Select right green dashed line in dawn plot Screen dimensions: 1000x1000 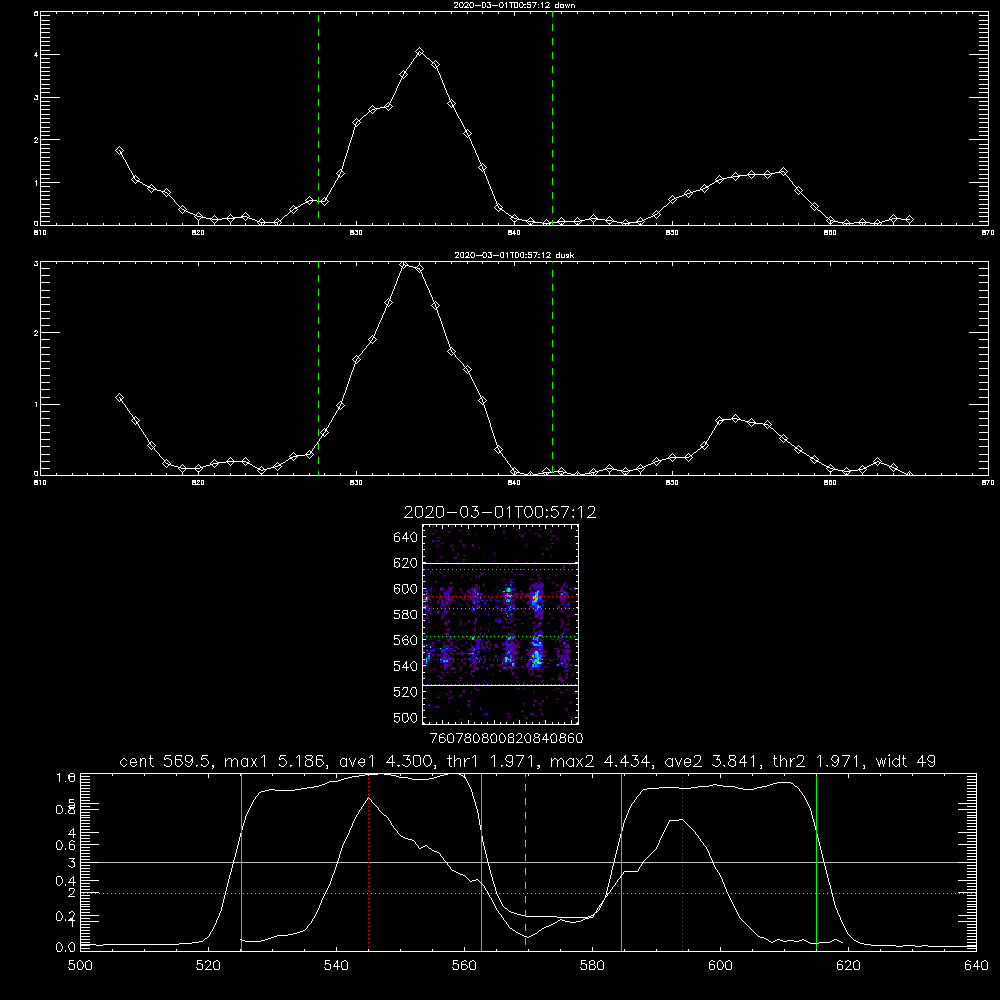pos(552,118)
